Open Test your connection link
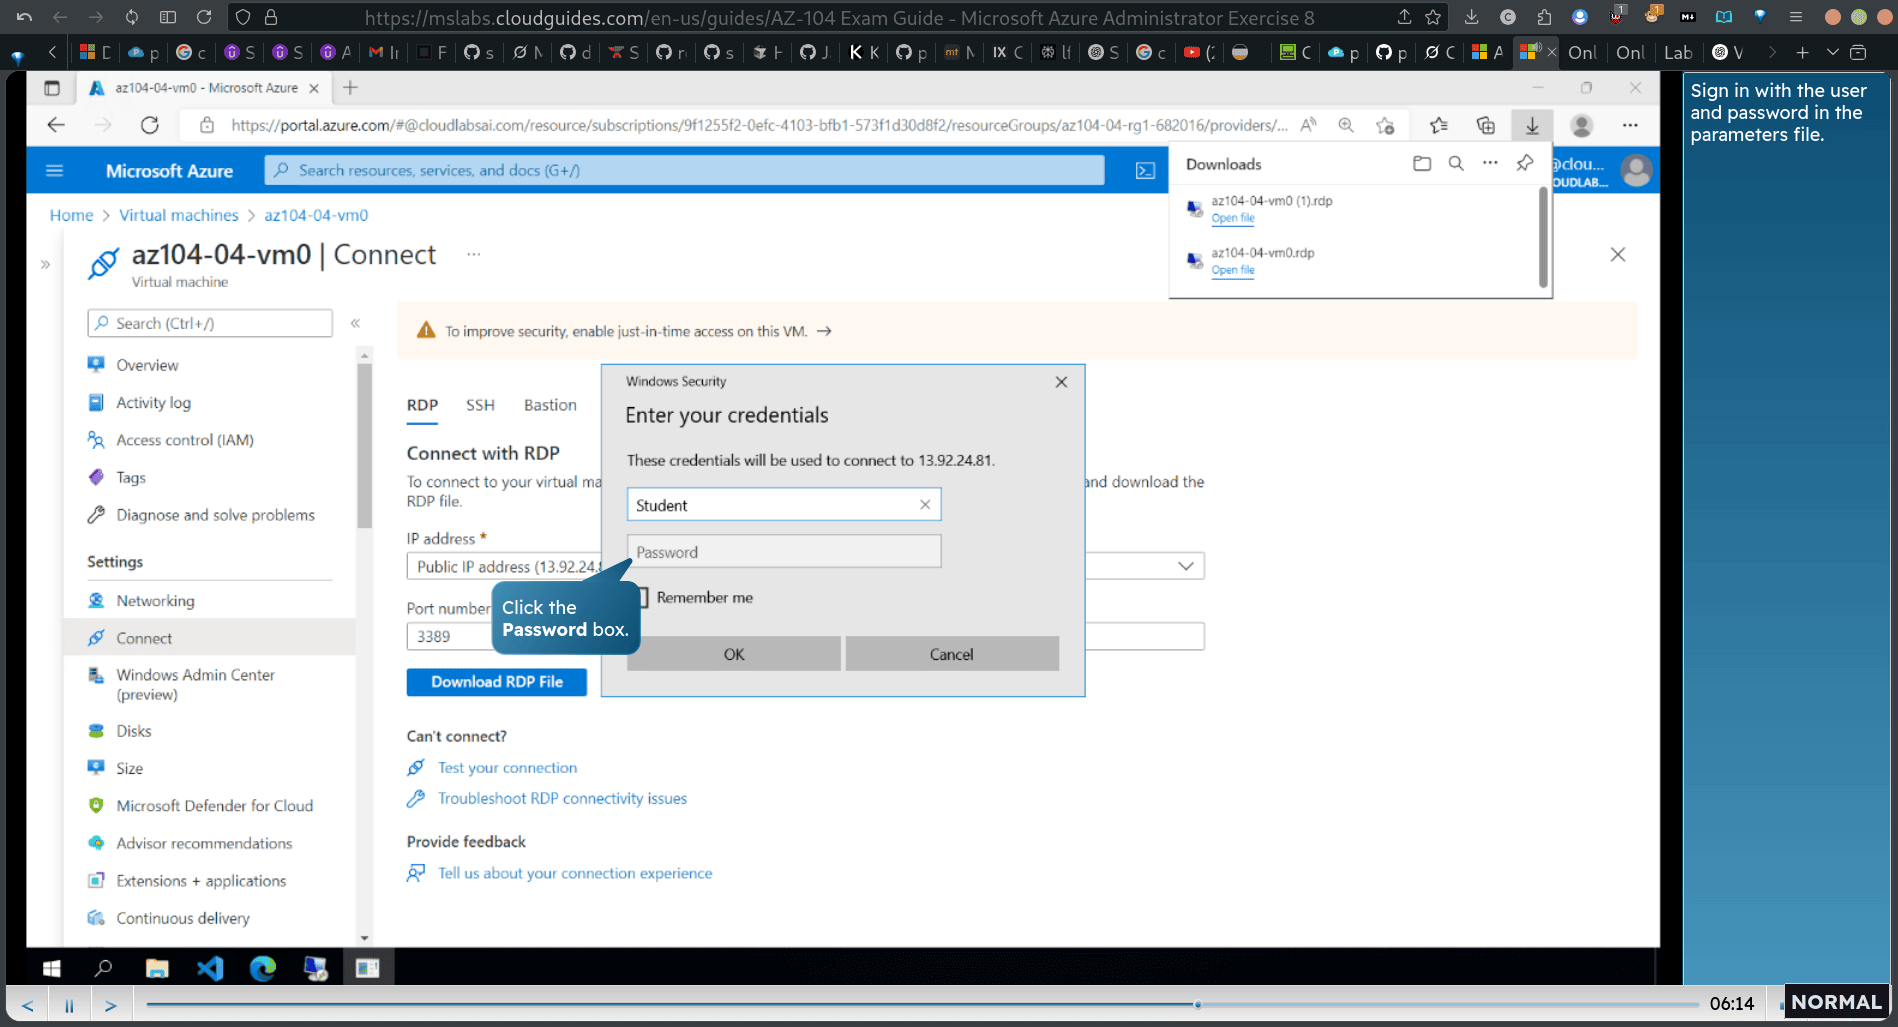The width and height of the screenshot is (1898, 1027). (x=507, y=768)
